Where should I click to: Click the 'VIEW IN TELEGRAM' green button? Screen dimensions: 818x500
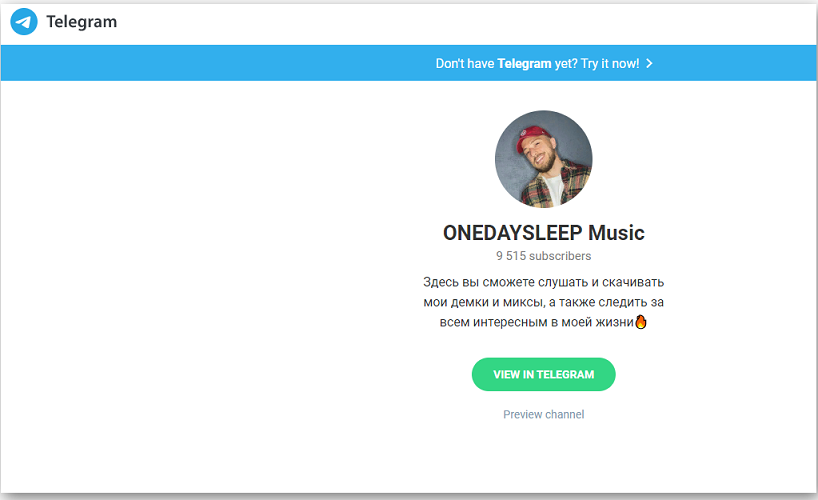544,374
